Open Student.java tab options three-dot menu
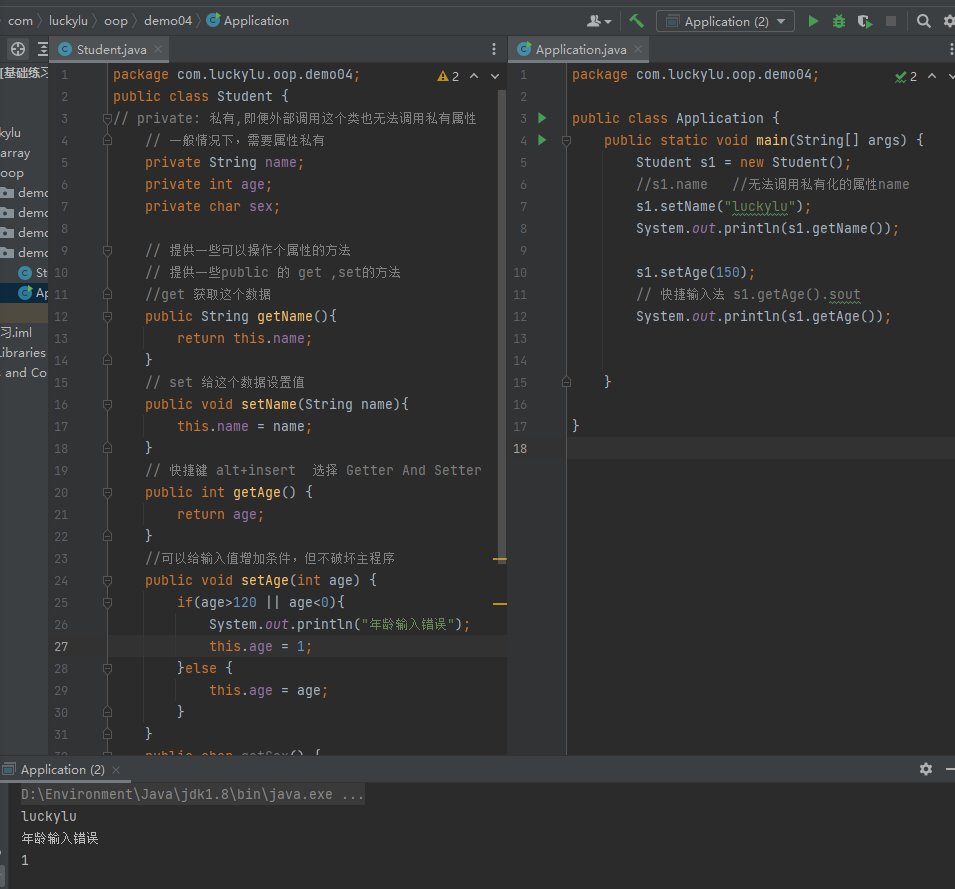955x889 pixels. (493, 49)
